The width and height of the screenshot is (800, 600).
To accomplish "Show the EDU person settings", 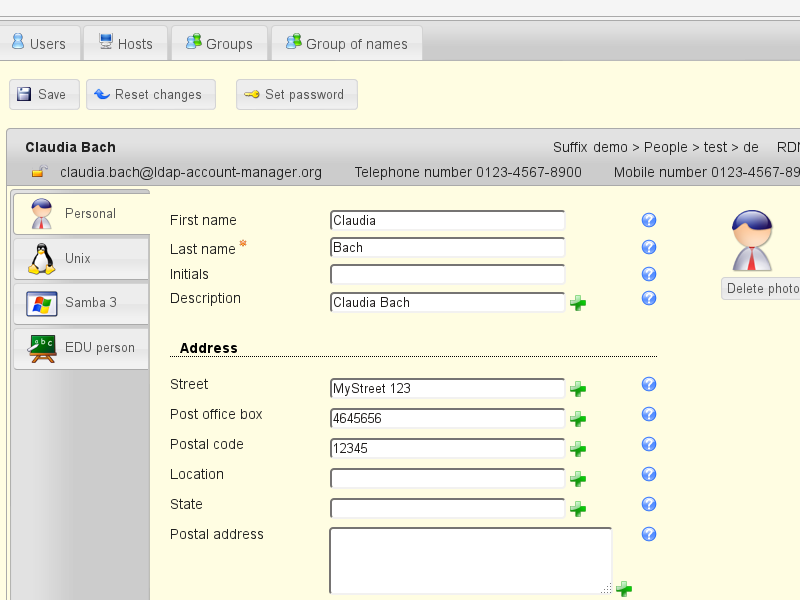I will pos(81,348).
